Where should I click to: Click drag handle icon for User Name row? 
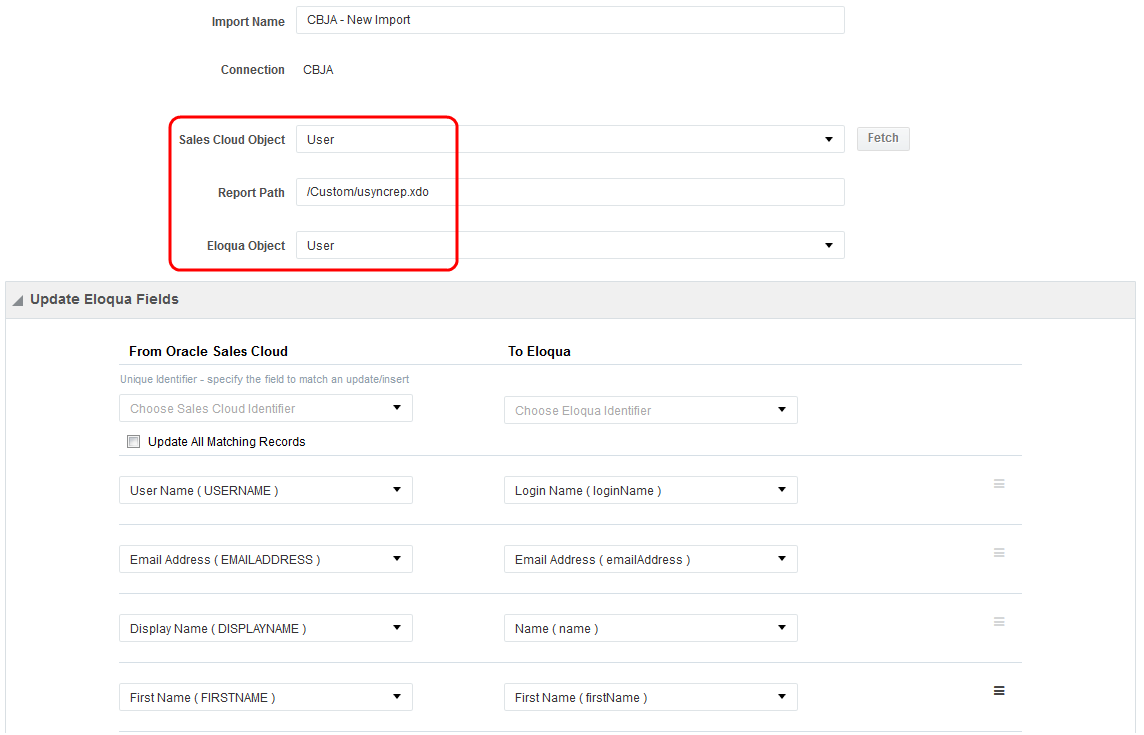(998, 484)
